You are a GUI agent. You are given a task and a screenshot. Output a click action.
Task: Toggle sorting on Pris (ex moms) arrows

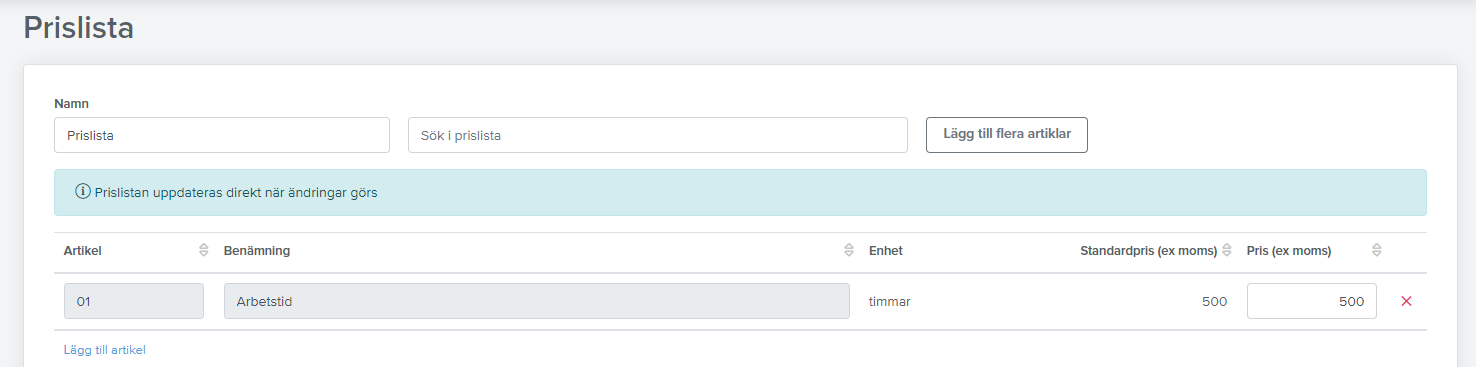(x=1376, y=251)
